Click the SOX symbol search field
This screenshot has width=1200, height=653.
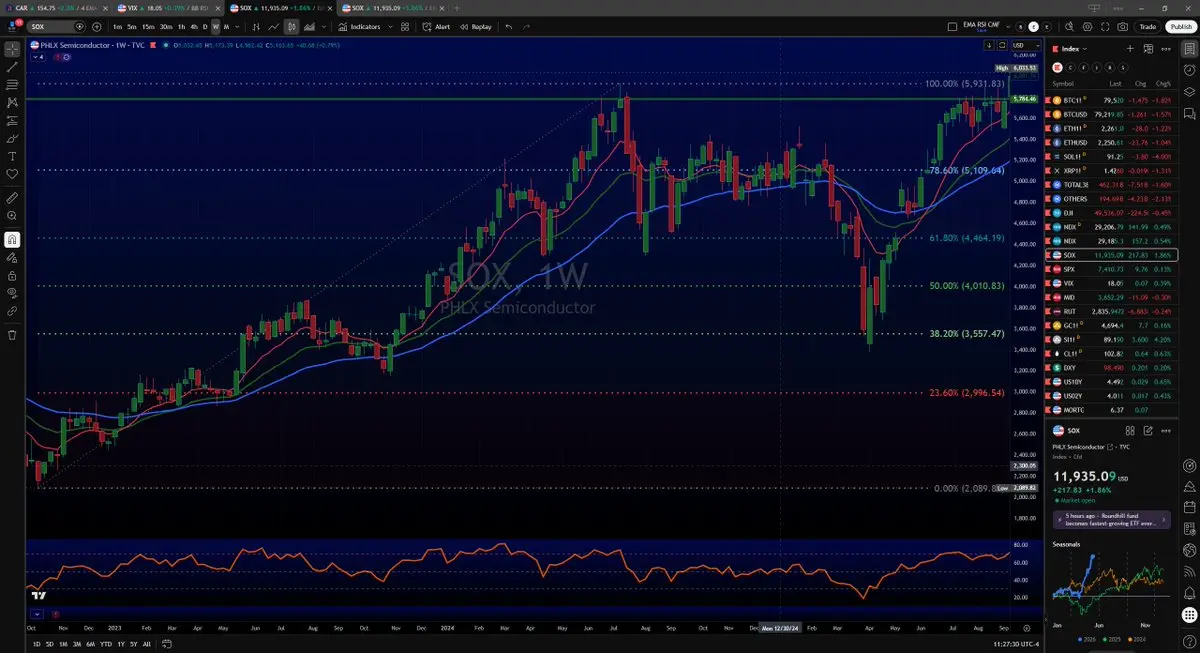click(x=57, y=26)
